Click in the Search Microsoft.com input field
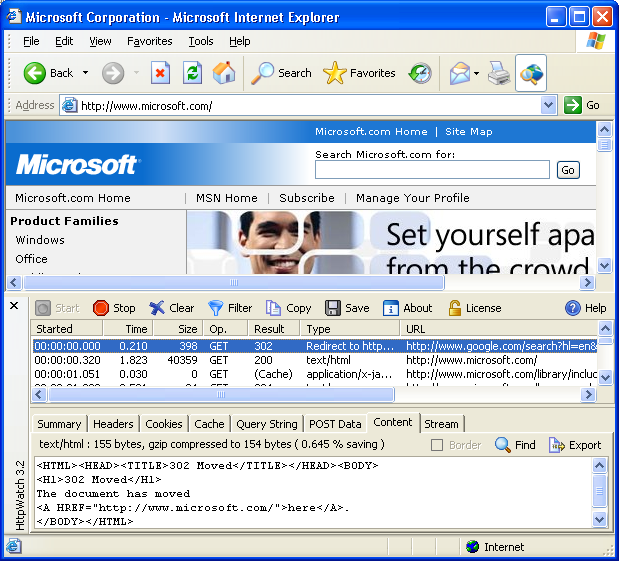Viewport: 619px width, 561px height. tap(432, 169)
